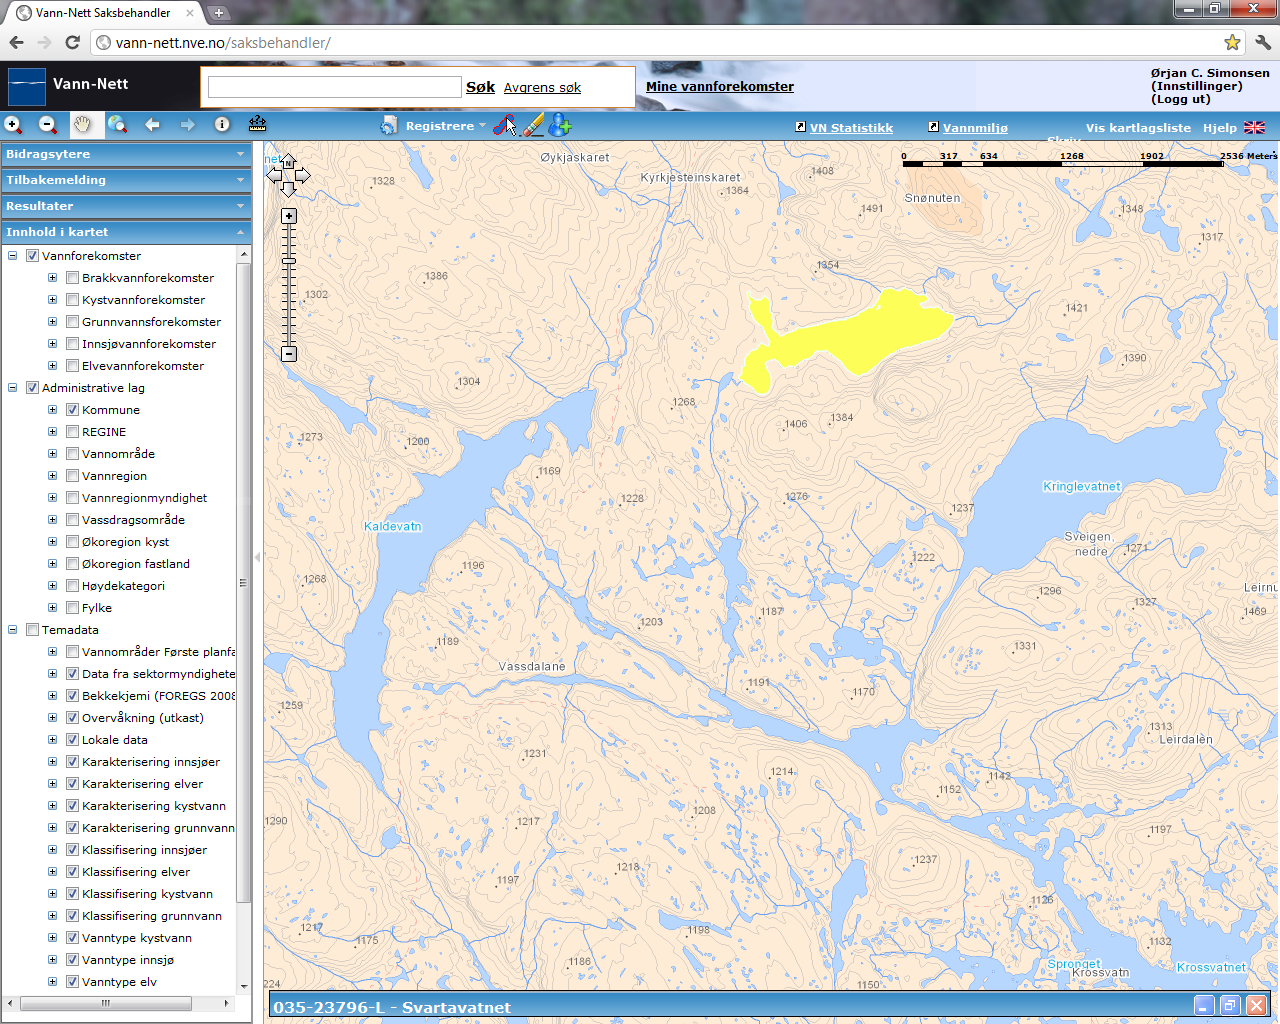Expand the Tilbakemelding panel
Viewport: 1280px width, 1024px height.
point(126,180)
